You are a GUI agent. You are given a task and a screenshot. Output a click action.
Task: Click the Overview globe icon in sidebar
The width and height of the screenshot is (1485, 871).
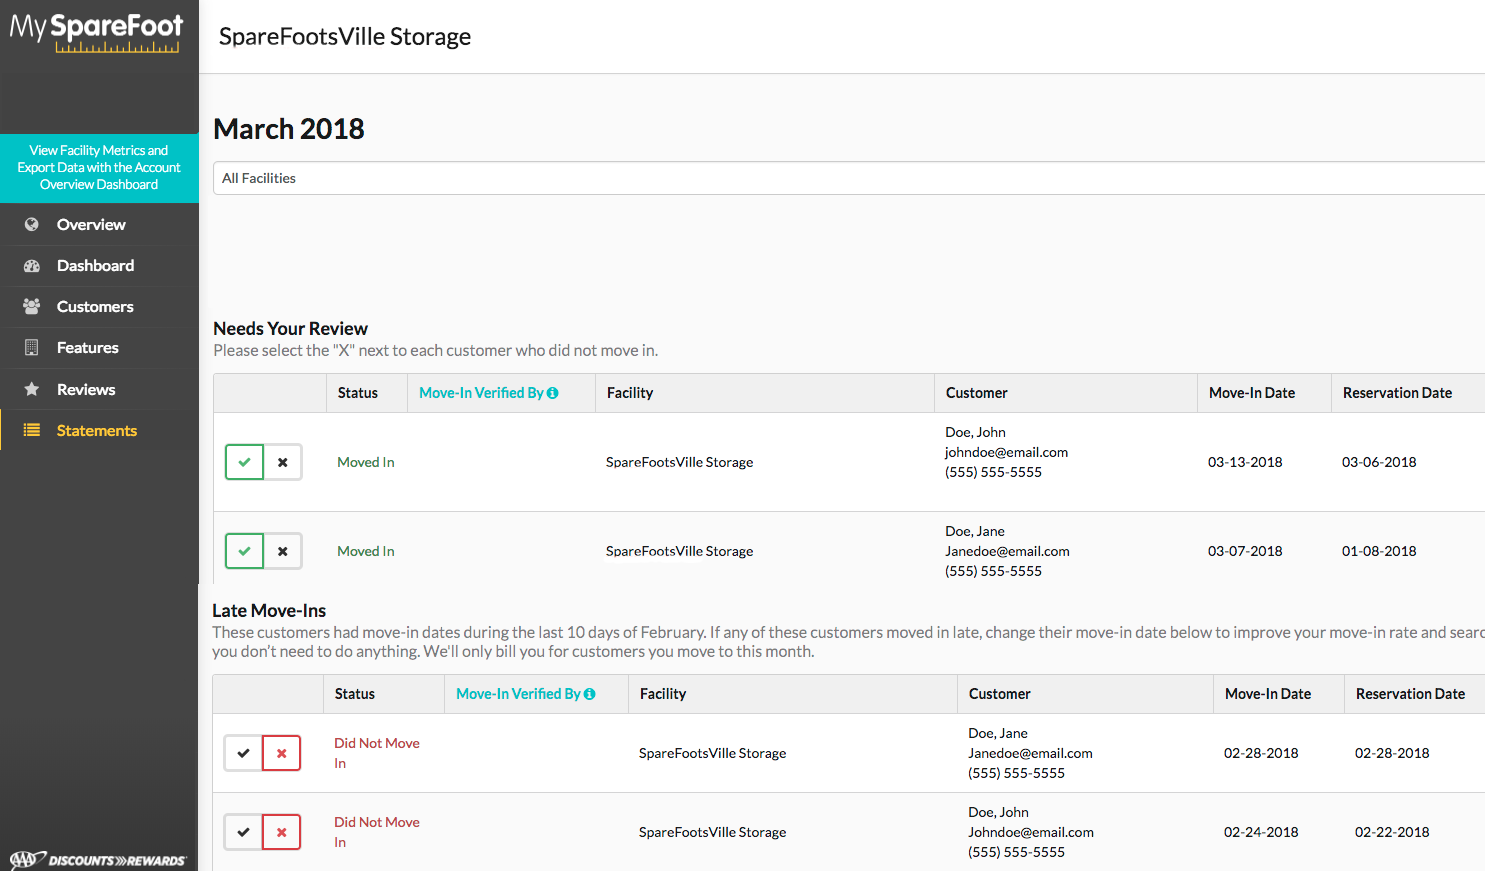[32, 225]
